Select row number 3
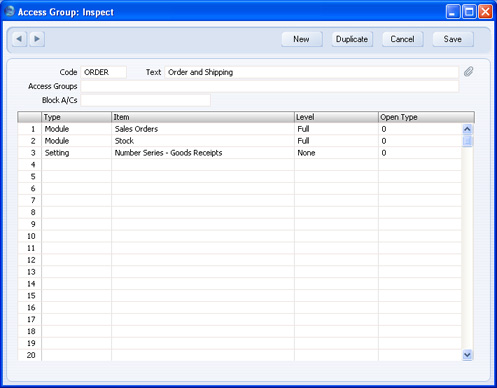Screen dimensions: 497x388 click(30, 153)
